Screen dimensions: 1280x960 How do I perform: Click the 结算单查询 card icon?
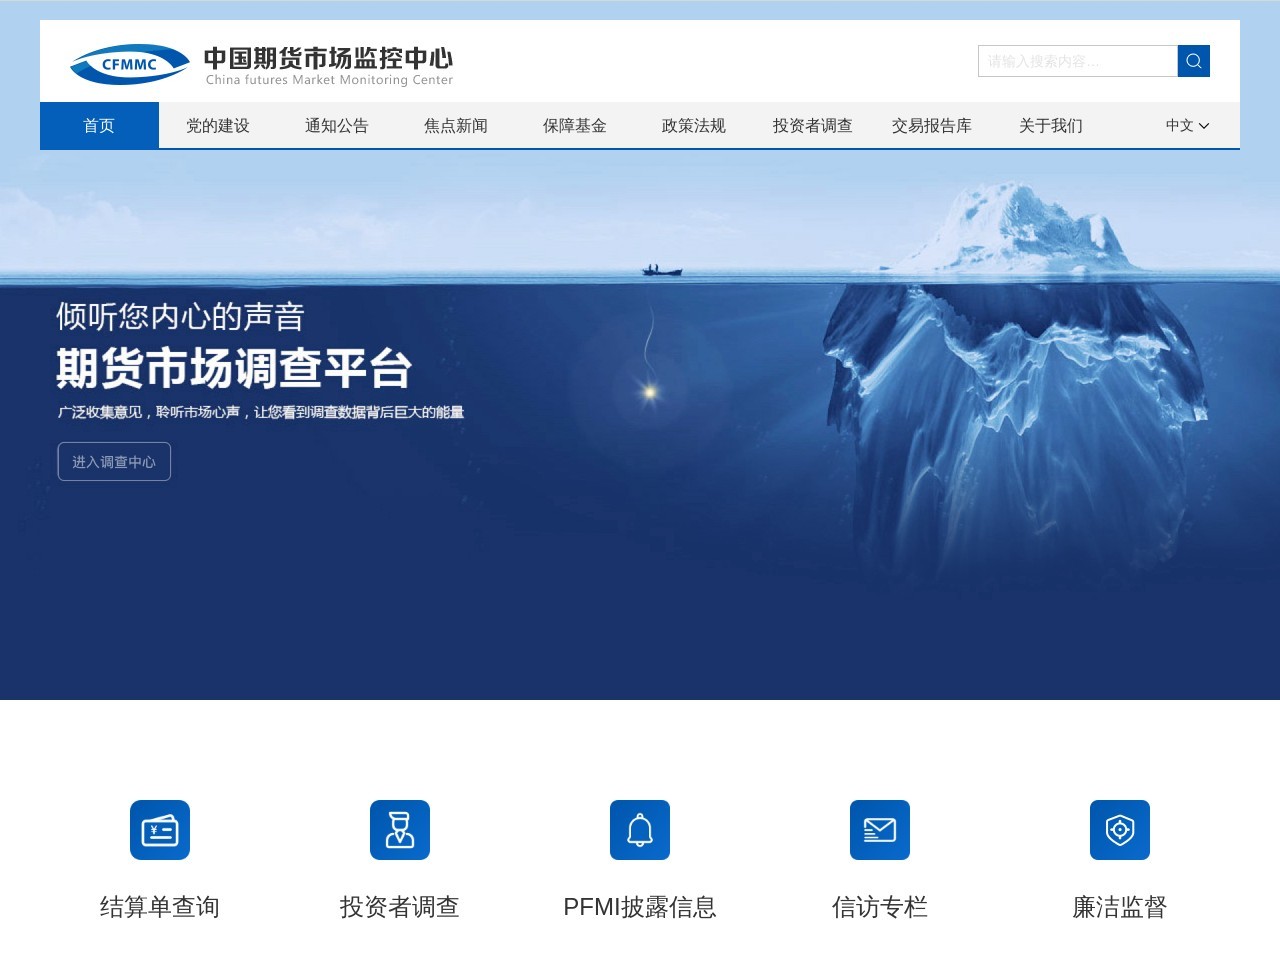click(x=159, y=829)
